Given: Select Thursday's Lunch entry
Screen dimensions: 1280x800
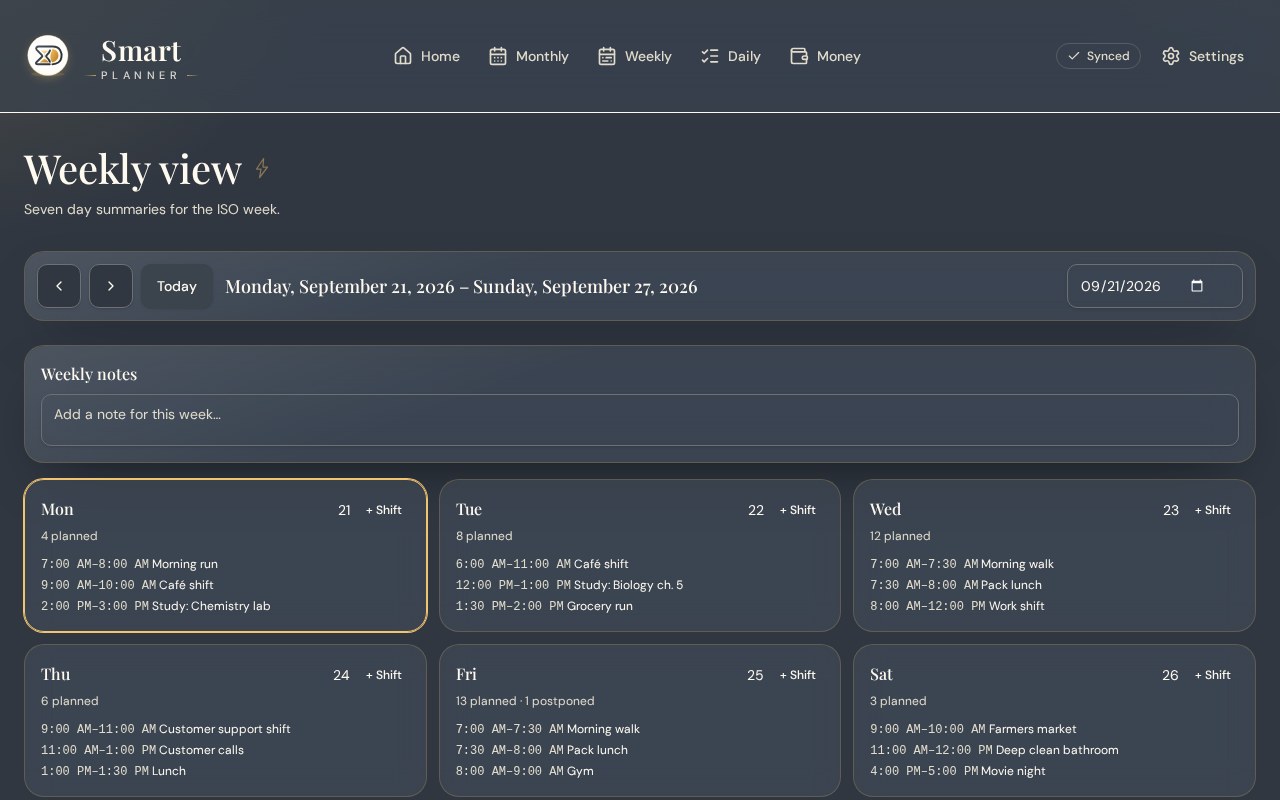Looking at the screenshot, I should click(113, 771).
